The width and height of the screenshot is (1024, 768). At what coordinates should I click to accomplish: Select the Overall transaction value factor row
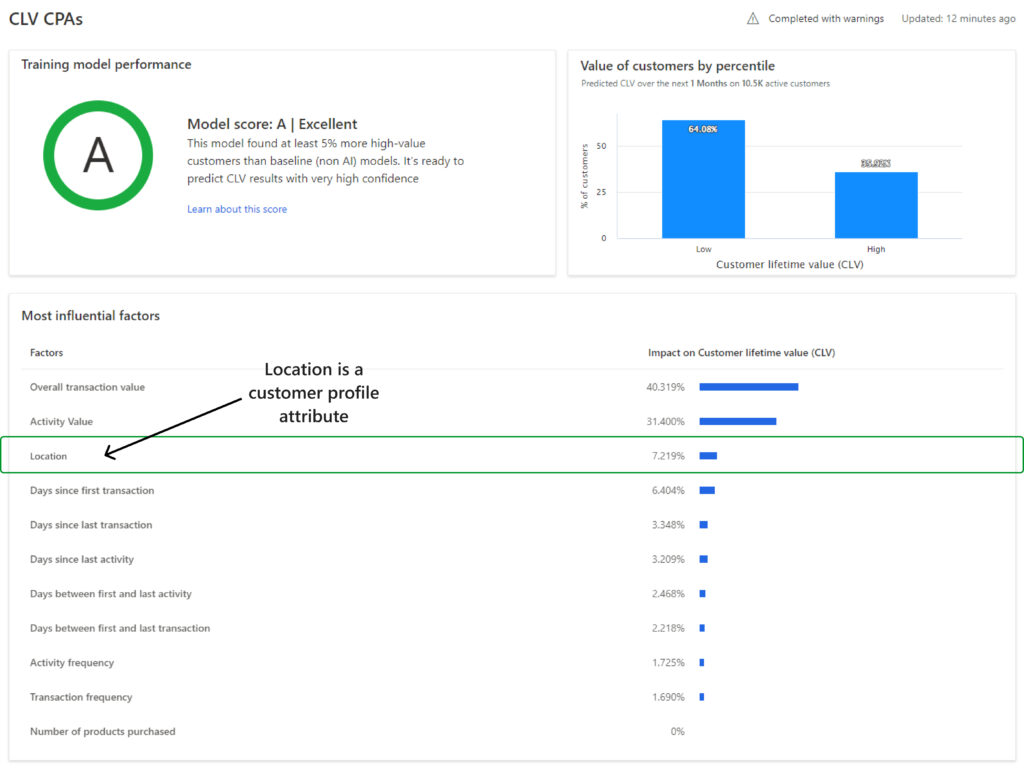point(87,386)
